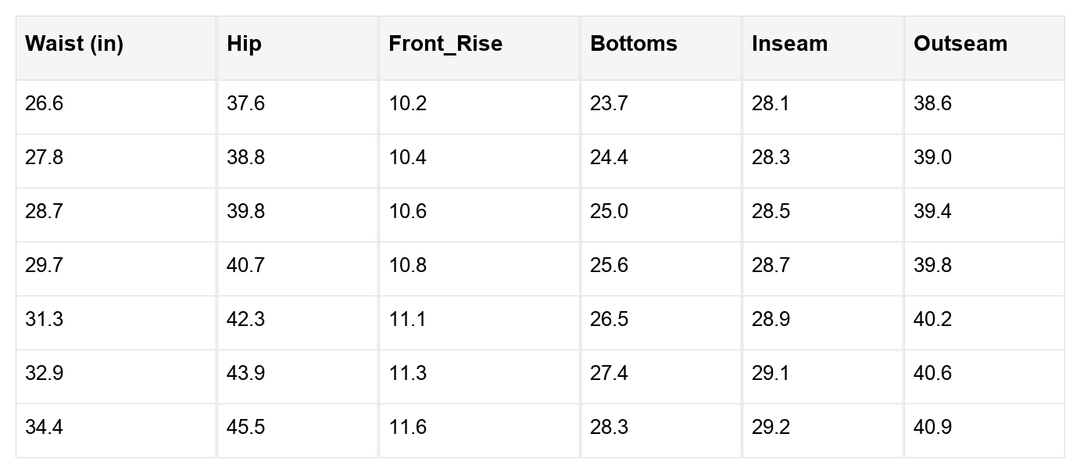Click waist value 26.6 cell
Viewport: 1080px width, 473px height.
tap(44, 104)
